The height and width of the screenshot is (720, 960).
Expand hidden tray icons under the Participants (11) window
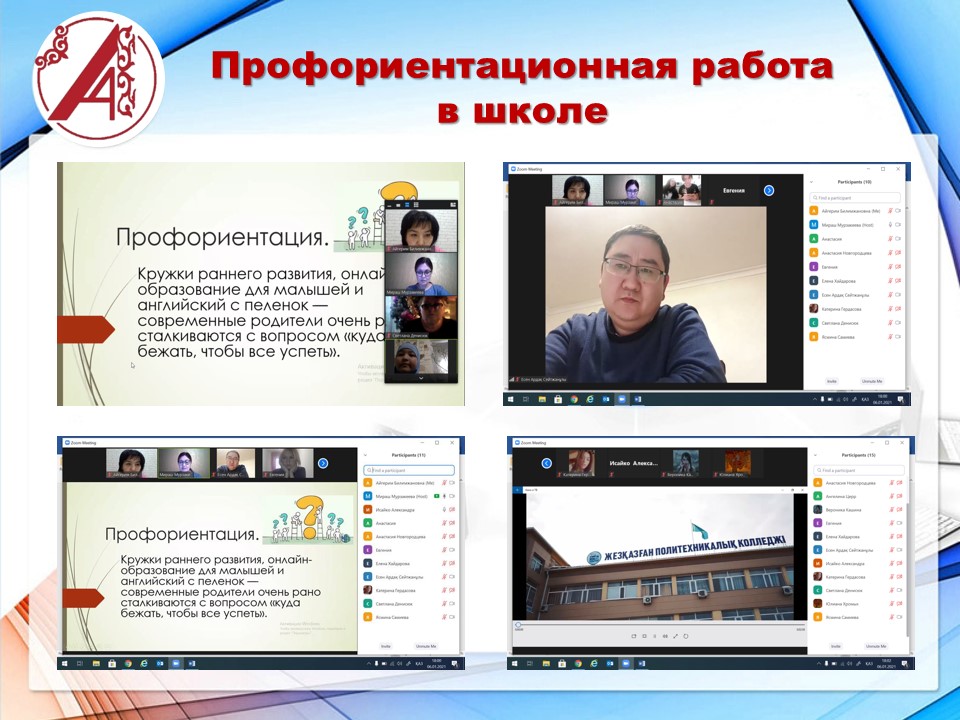(x=368, y=663)
